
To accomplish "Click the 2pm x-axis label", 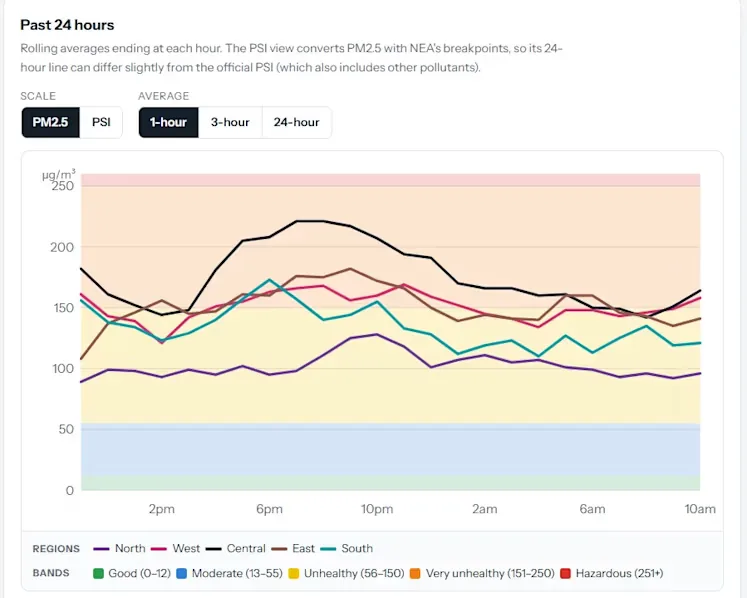I will tap(162, 509).
